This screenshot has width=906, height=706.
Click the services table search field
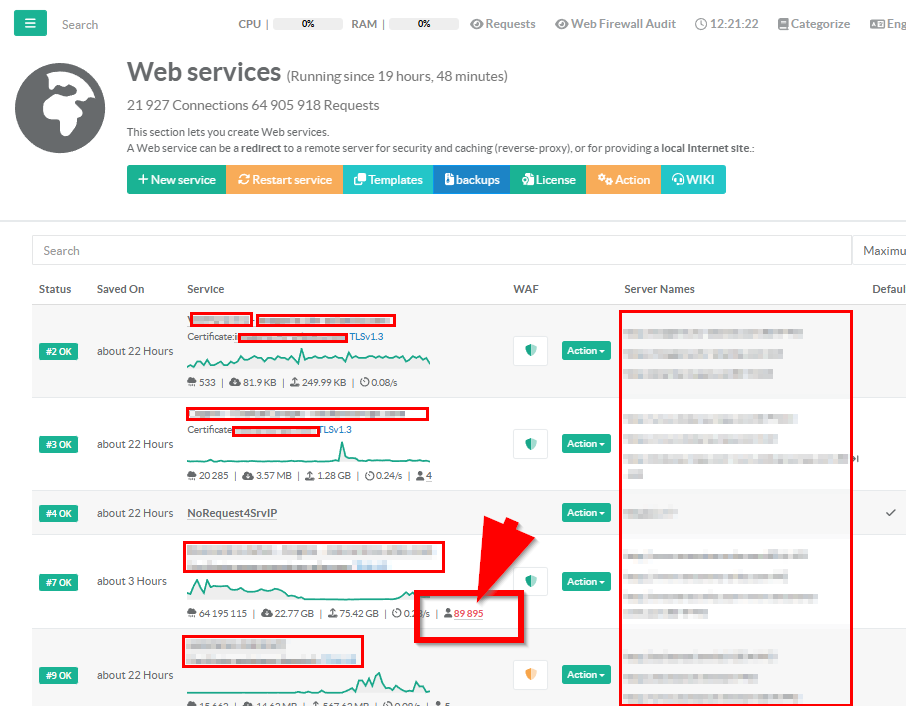[440, 251]
